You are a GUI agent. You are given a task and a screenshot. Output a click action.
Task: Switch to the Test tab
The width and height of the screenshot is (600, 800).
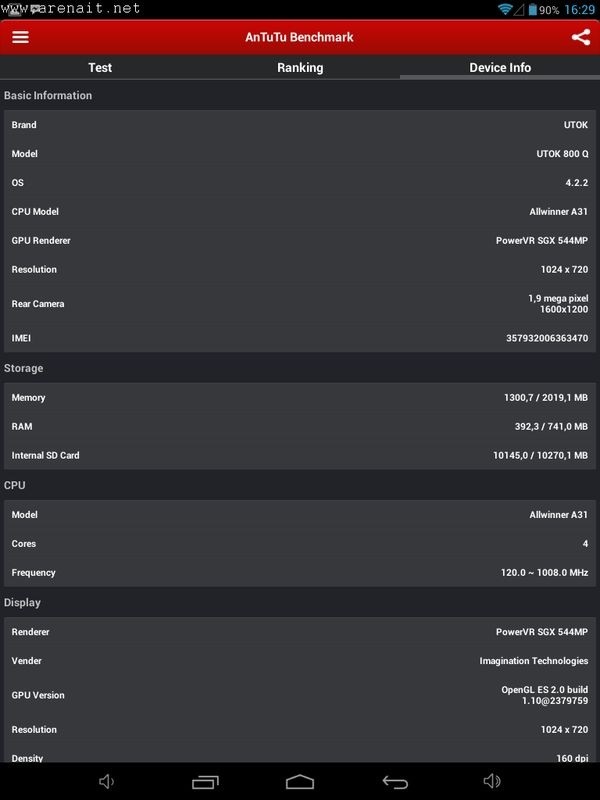(100, 67)
